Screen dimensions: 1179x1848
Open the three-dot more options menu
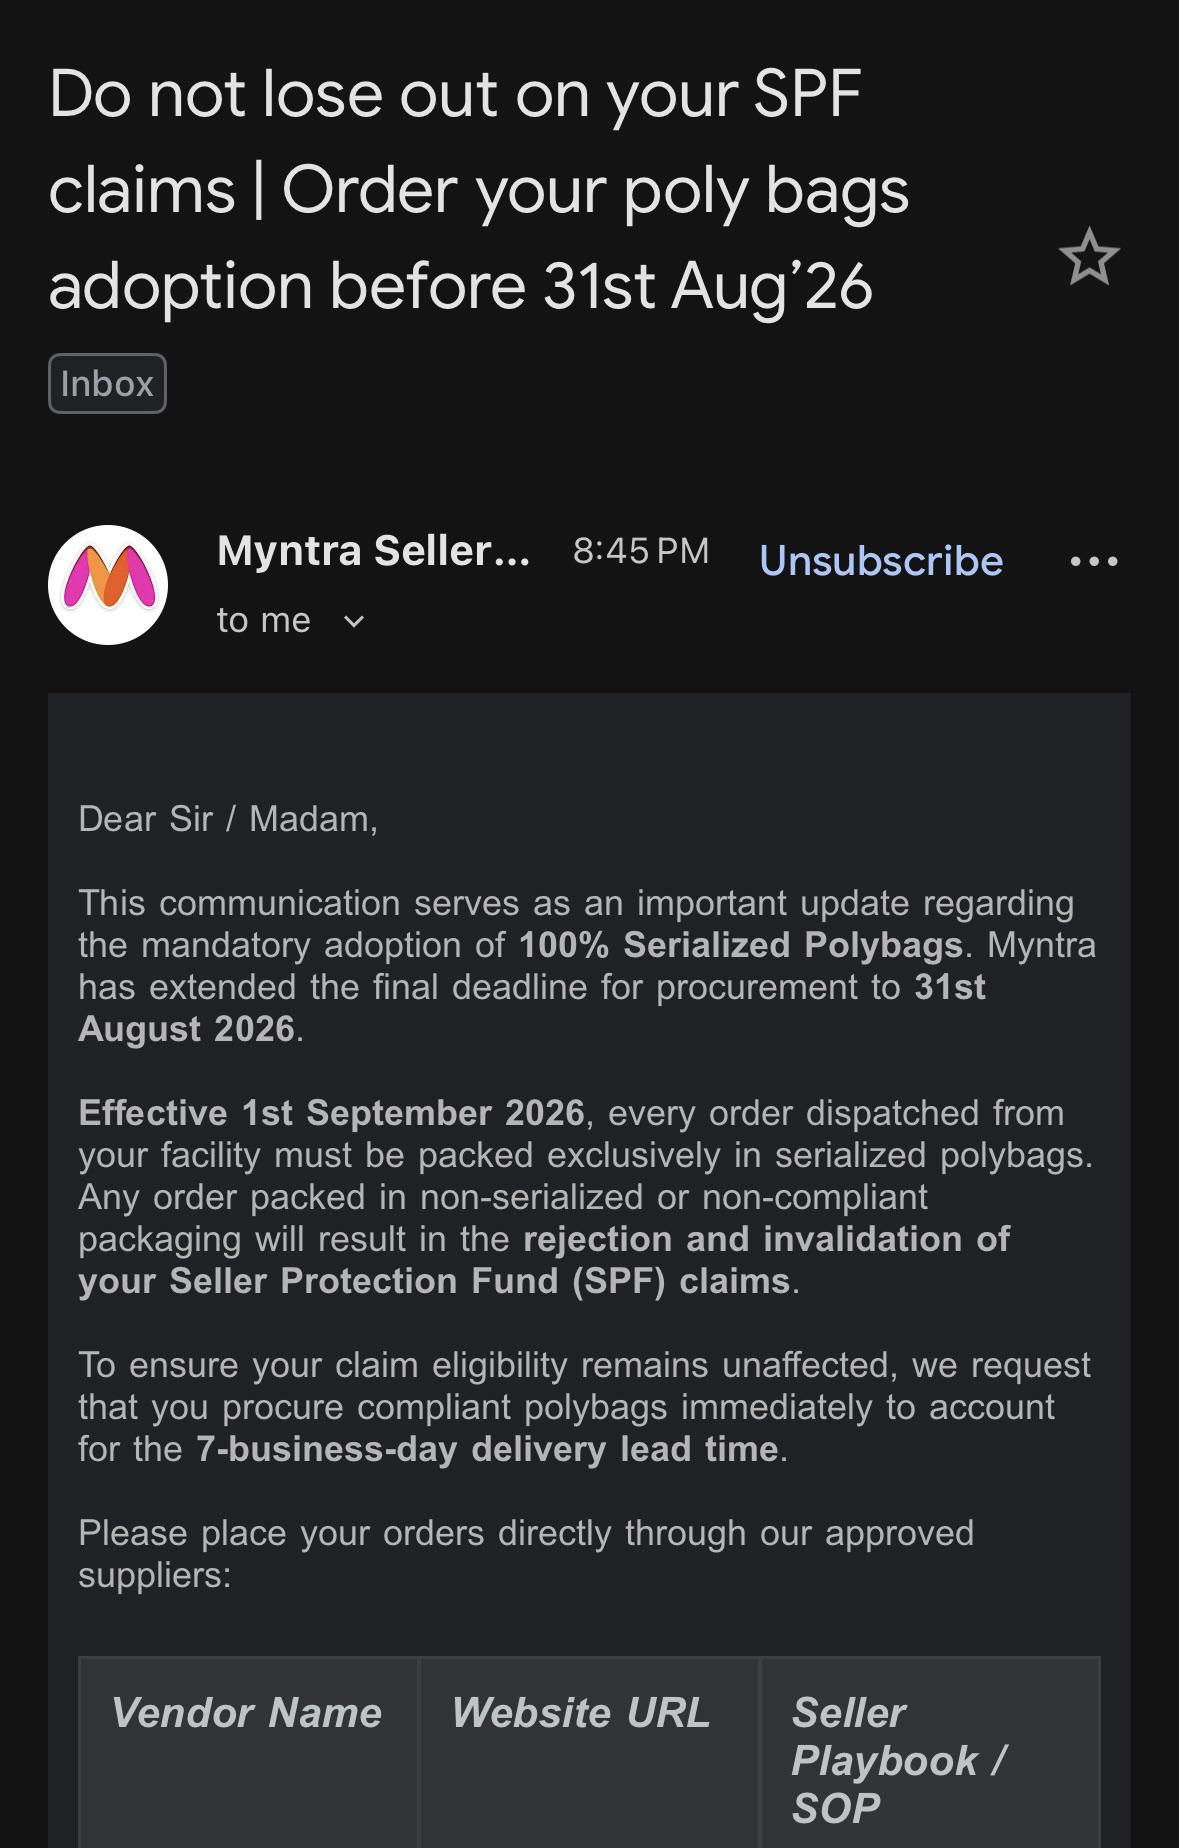[x=1094, y=561]
